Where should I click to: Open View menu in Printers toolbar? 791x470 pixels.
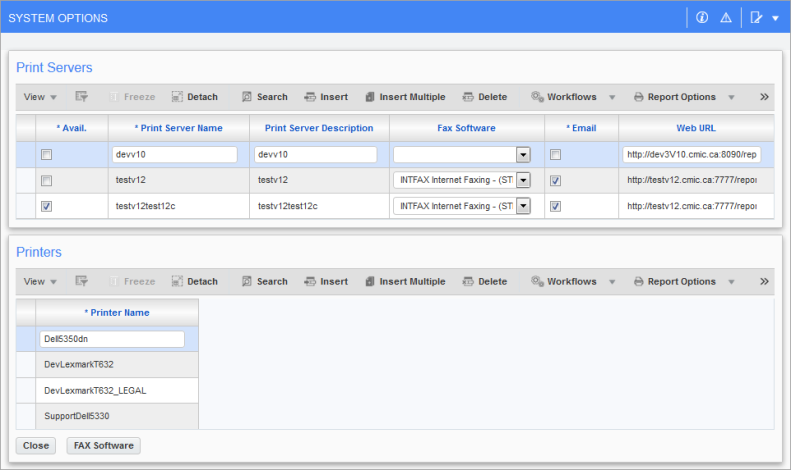pos(40,281)
